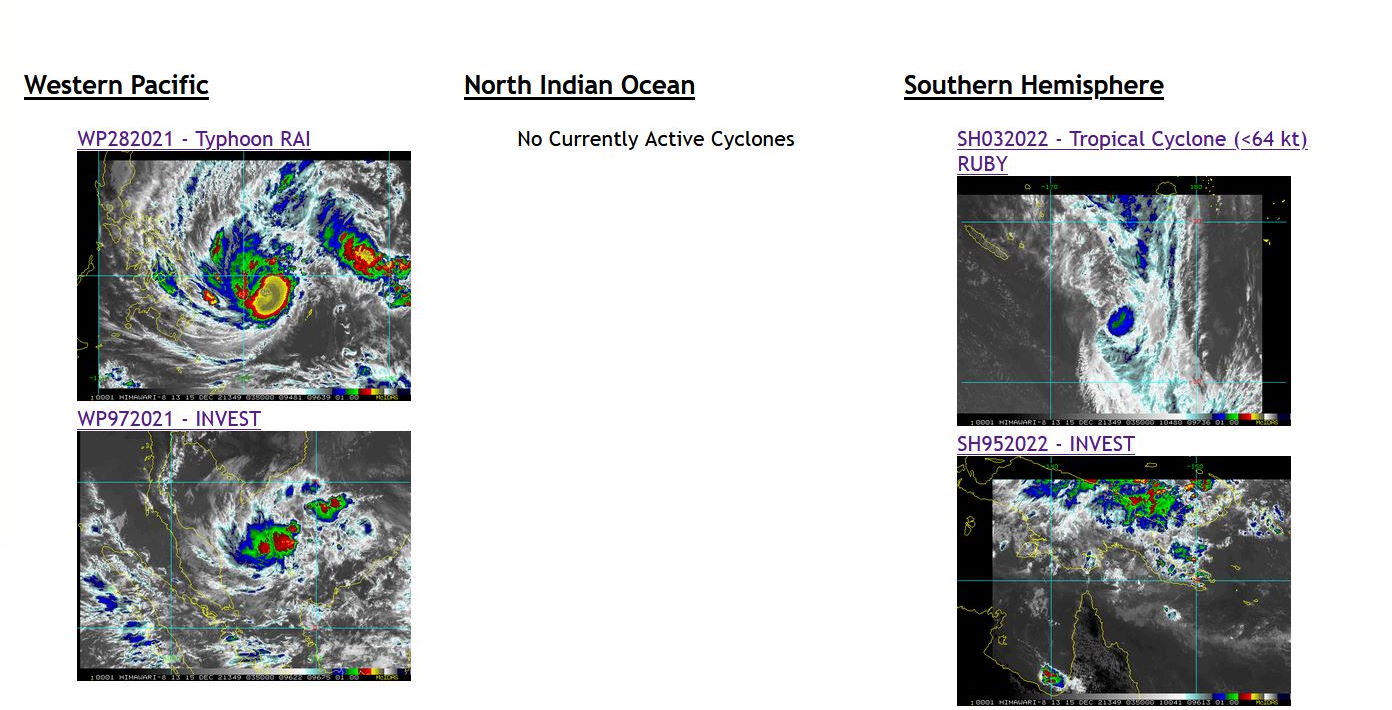Click the red convection blob in WP97 INVEST image
Screen dimensions: 1392x710
pyautogui.click(x=283, y=543)
